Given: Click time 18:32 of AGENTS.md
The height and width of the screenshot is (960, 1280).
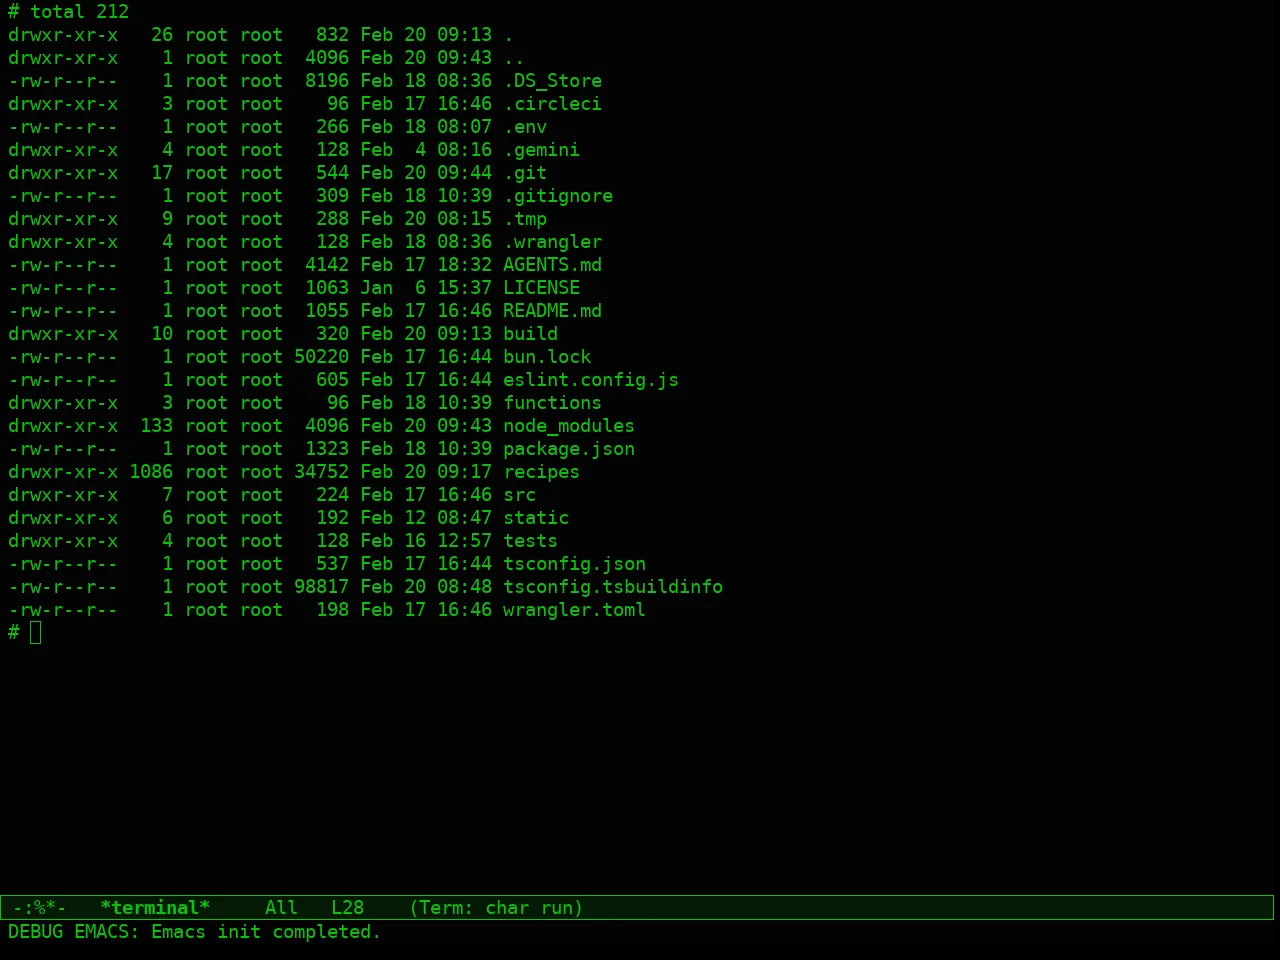Looking at the screenshot, I should point(465,265).
